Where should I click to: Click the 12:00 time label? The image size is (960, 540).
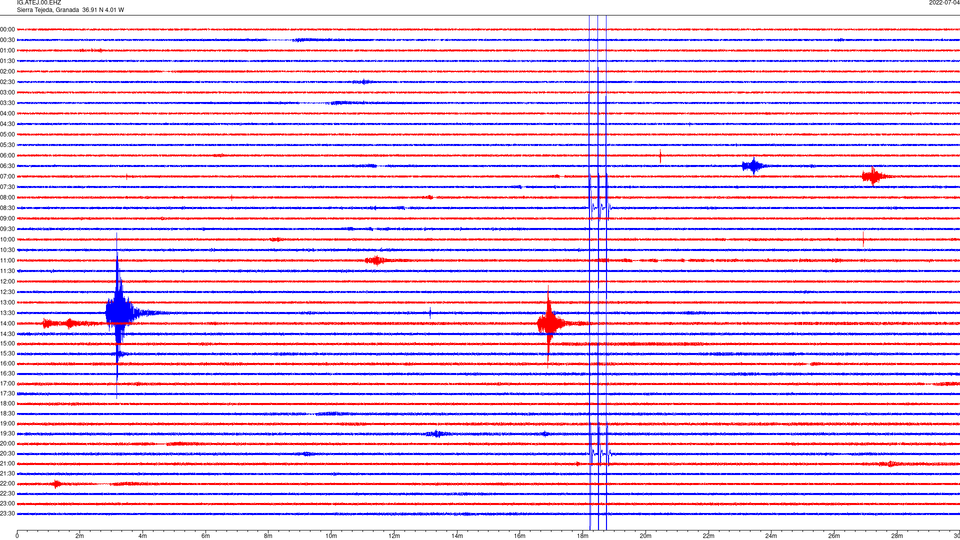(7, 282)
